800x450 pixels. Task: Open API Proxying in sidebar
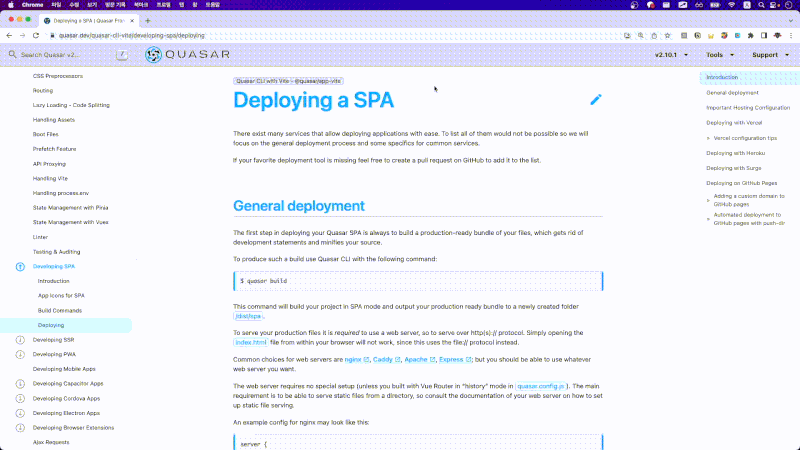(49, 164)
